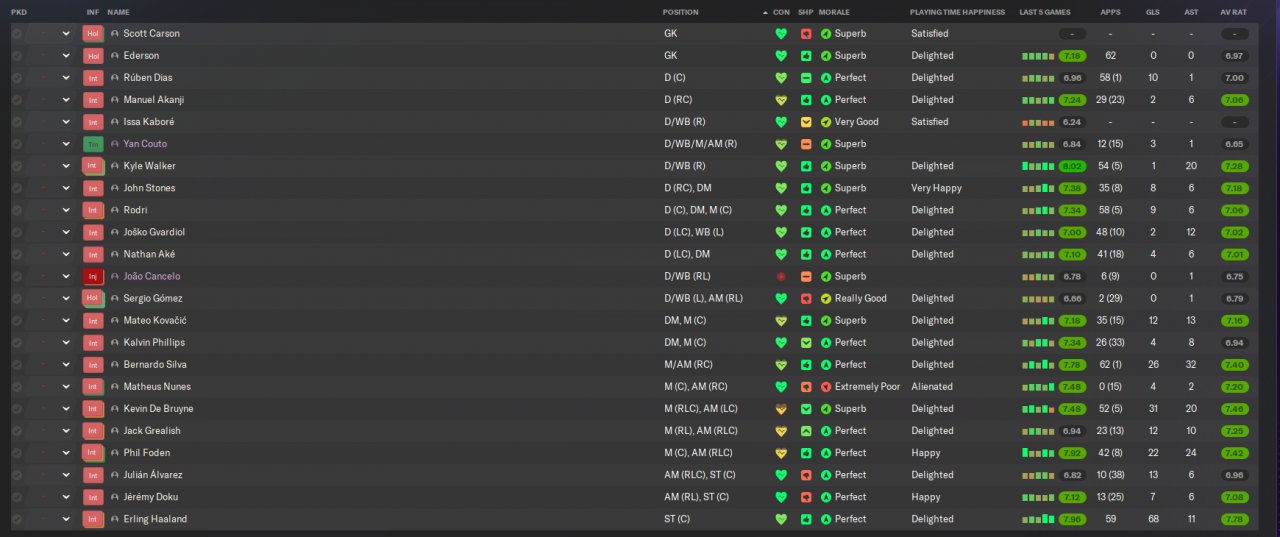Click Ederson's 'Hol' info badge
1280x537 pixels.
tap(93, 55)
